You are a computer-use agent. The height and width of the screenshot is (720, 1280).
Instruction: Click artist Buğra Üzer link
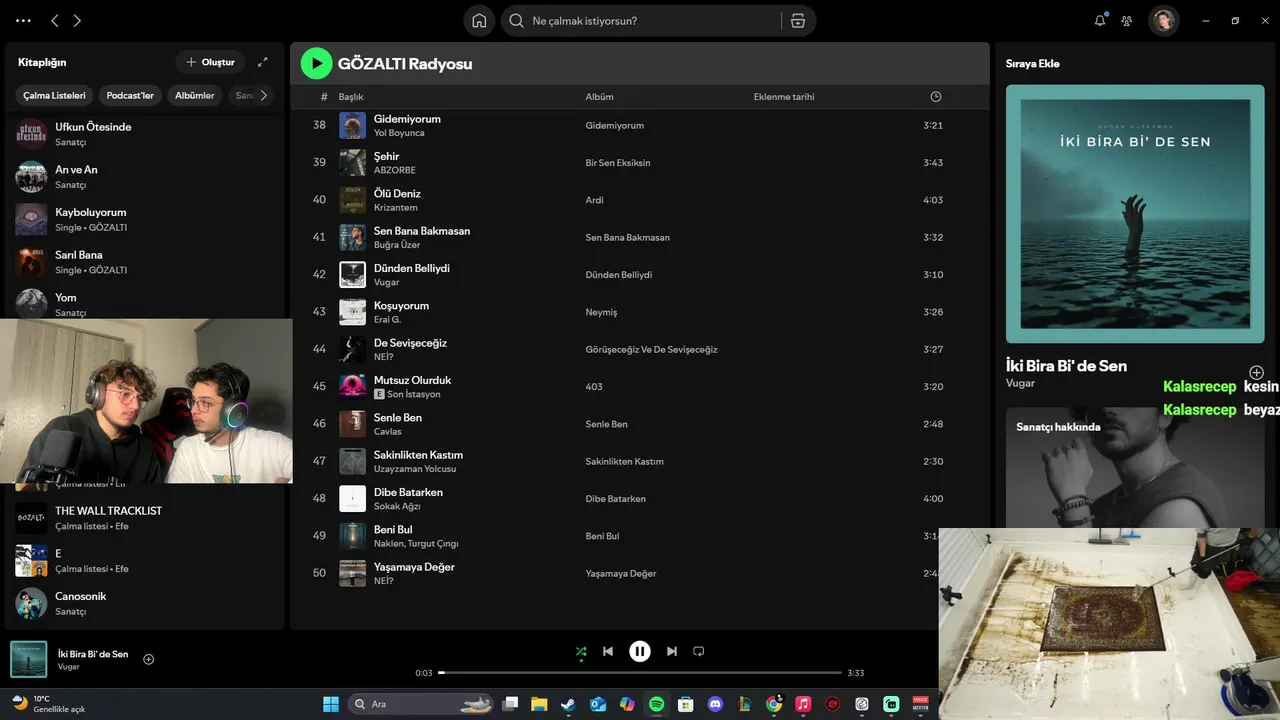pos(397,245)
